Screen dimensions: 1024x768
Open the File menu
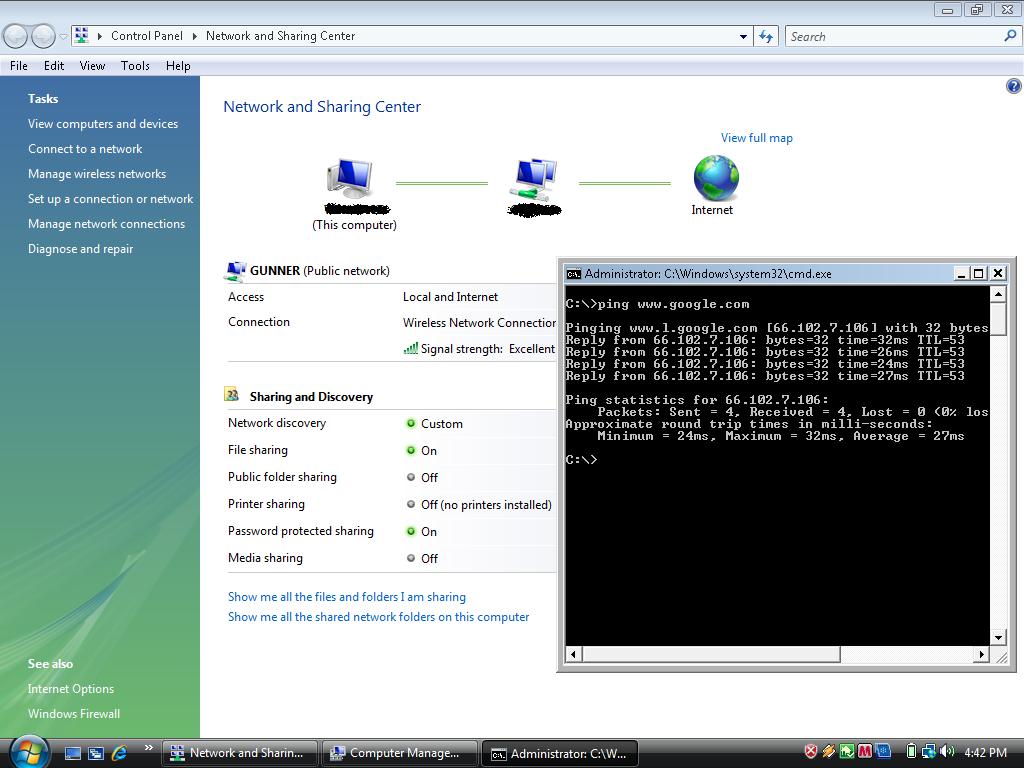(x=19, y=66)
